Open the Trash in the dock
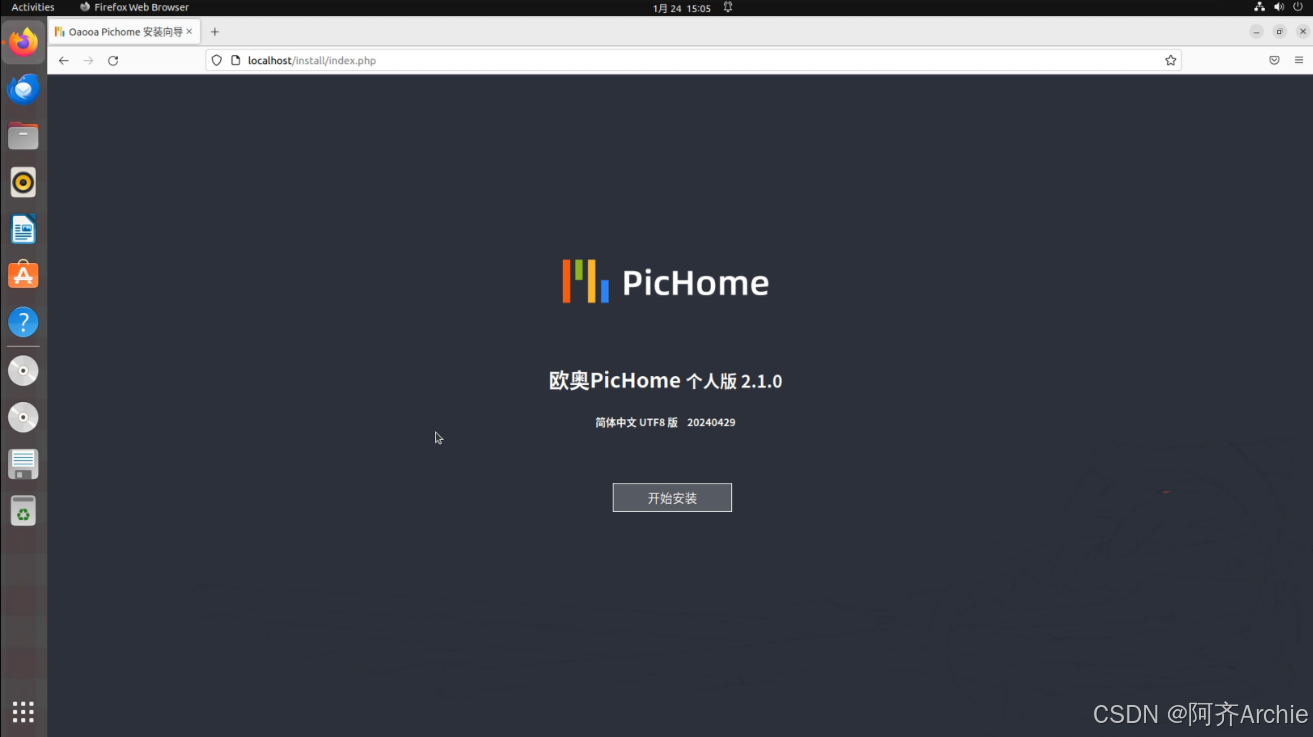This screenshot has width=1313, height=737. tap(23, 511)
